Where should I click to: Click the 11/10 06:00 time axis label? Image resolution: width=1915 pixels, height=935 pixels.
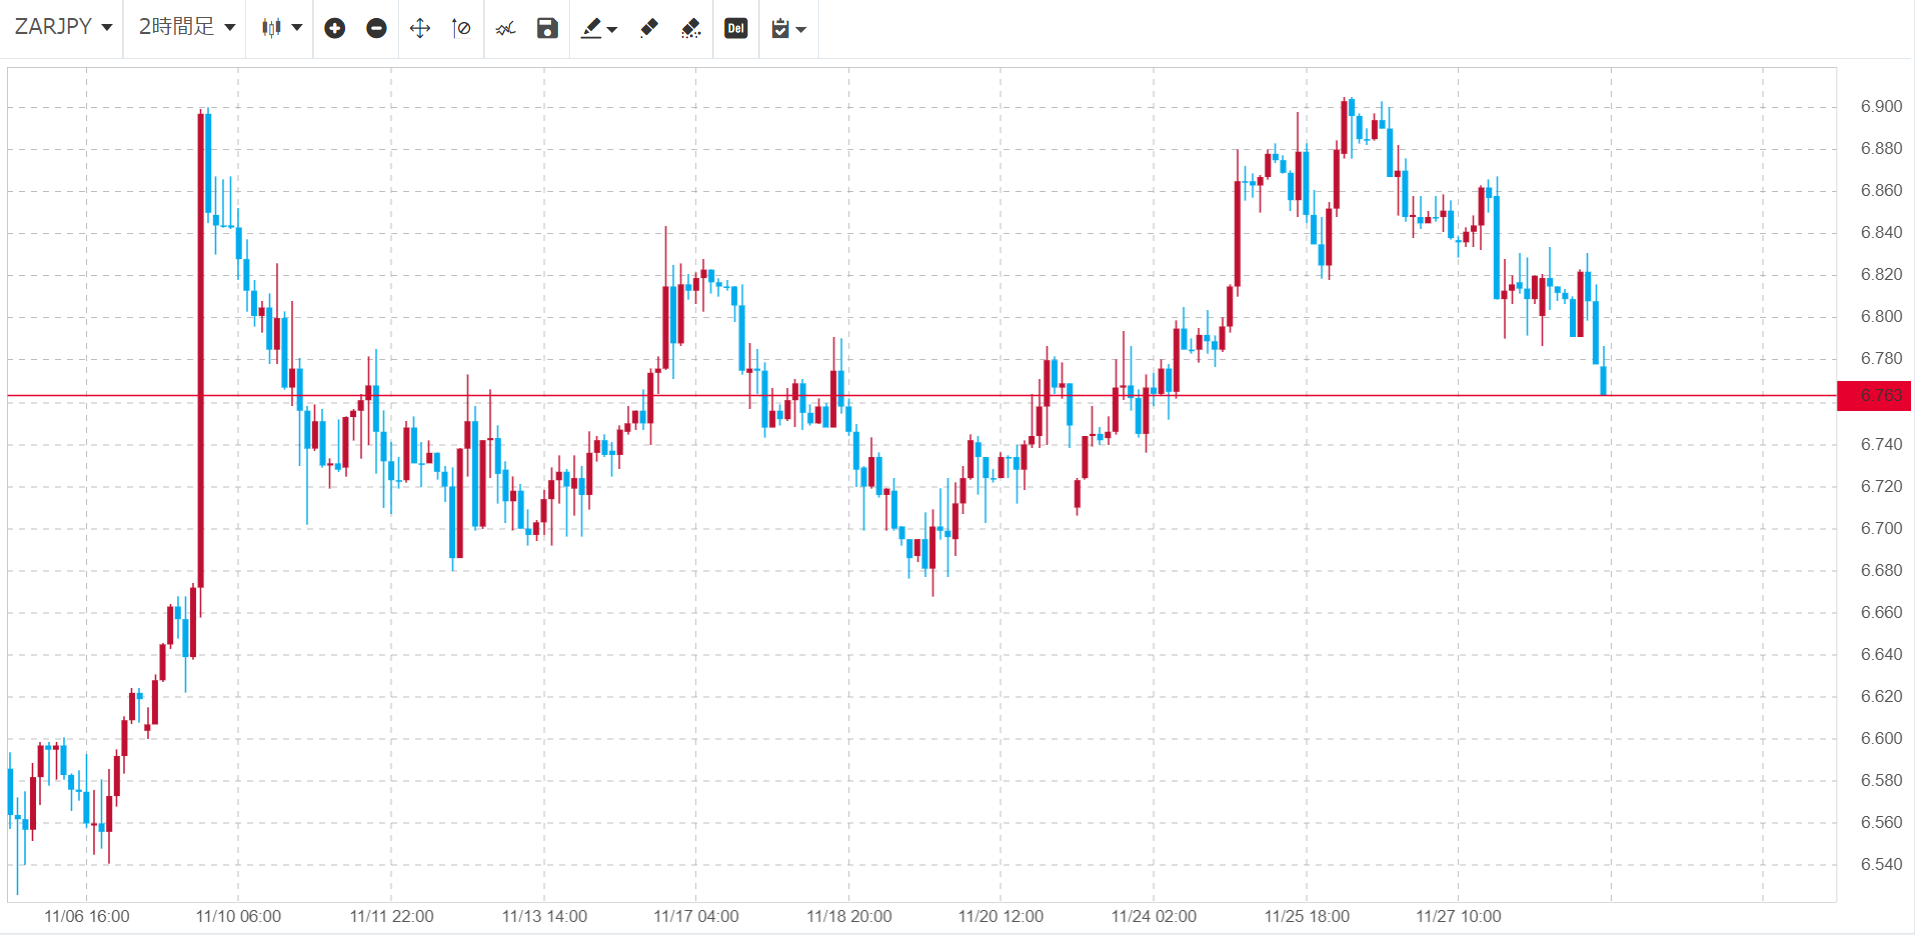point(238,916)
